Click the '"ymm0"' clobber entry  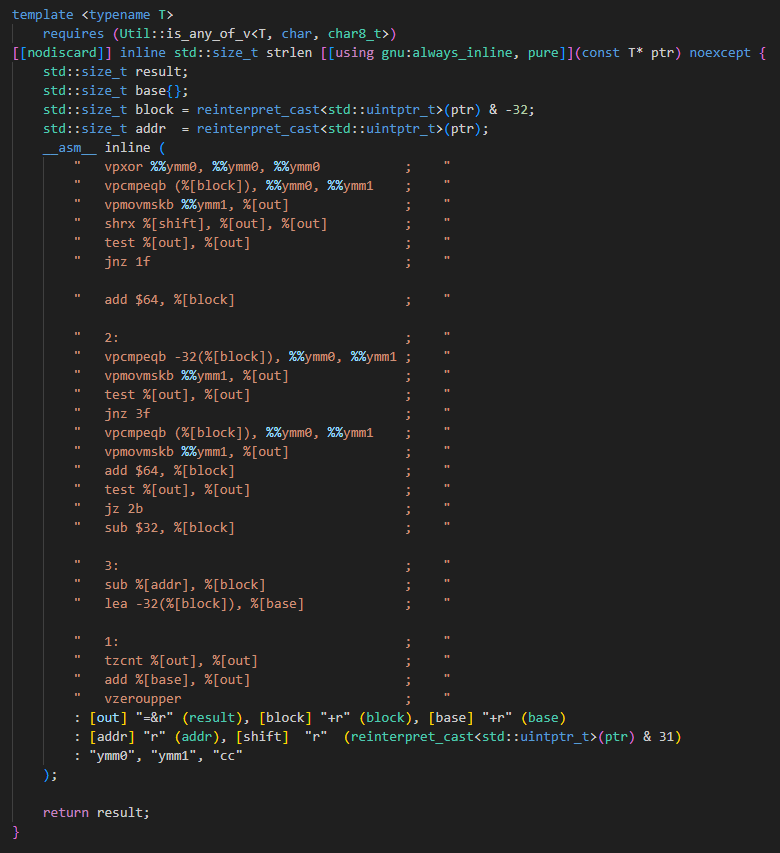[x=112, y=756]
